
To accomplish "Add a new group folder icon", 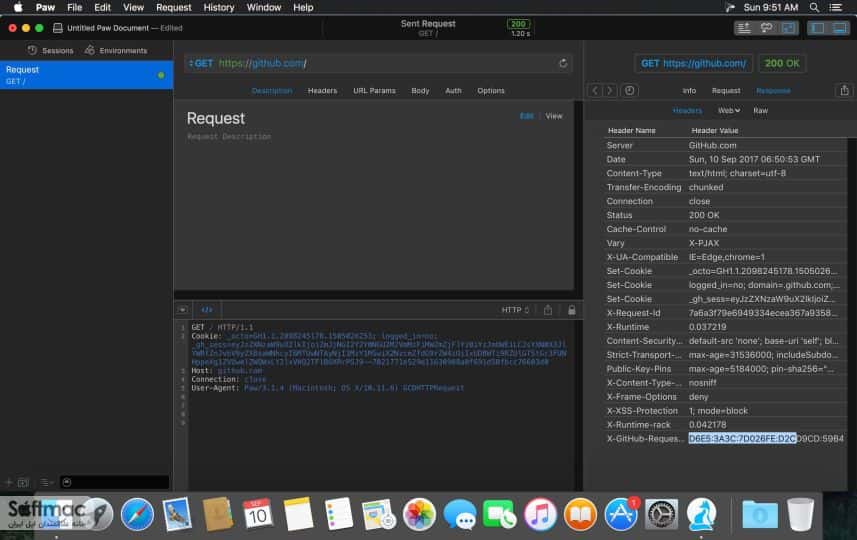I will (x=24, y=483).
